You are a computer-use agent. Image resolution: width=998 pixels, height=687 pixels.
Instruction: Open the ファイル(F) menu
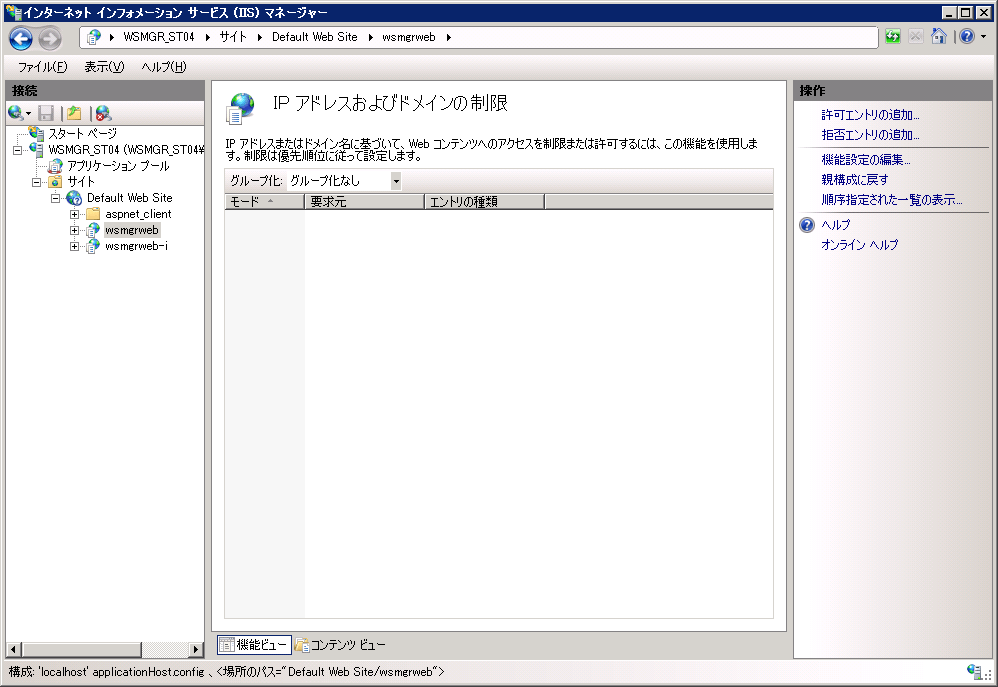(42, 67)
